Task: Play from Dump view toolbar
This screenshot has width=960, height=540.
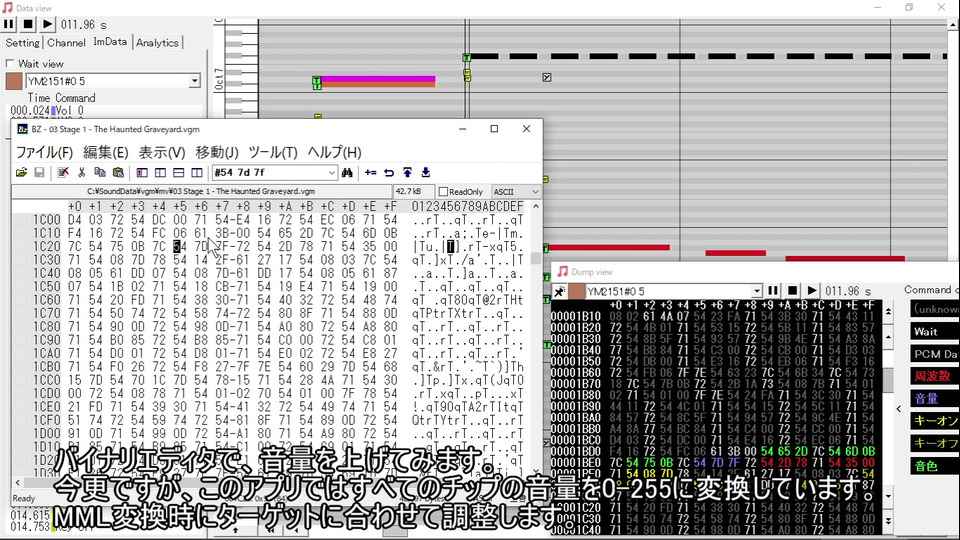Action: (812, 291)
